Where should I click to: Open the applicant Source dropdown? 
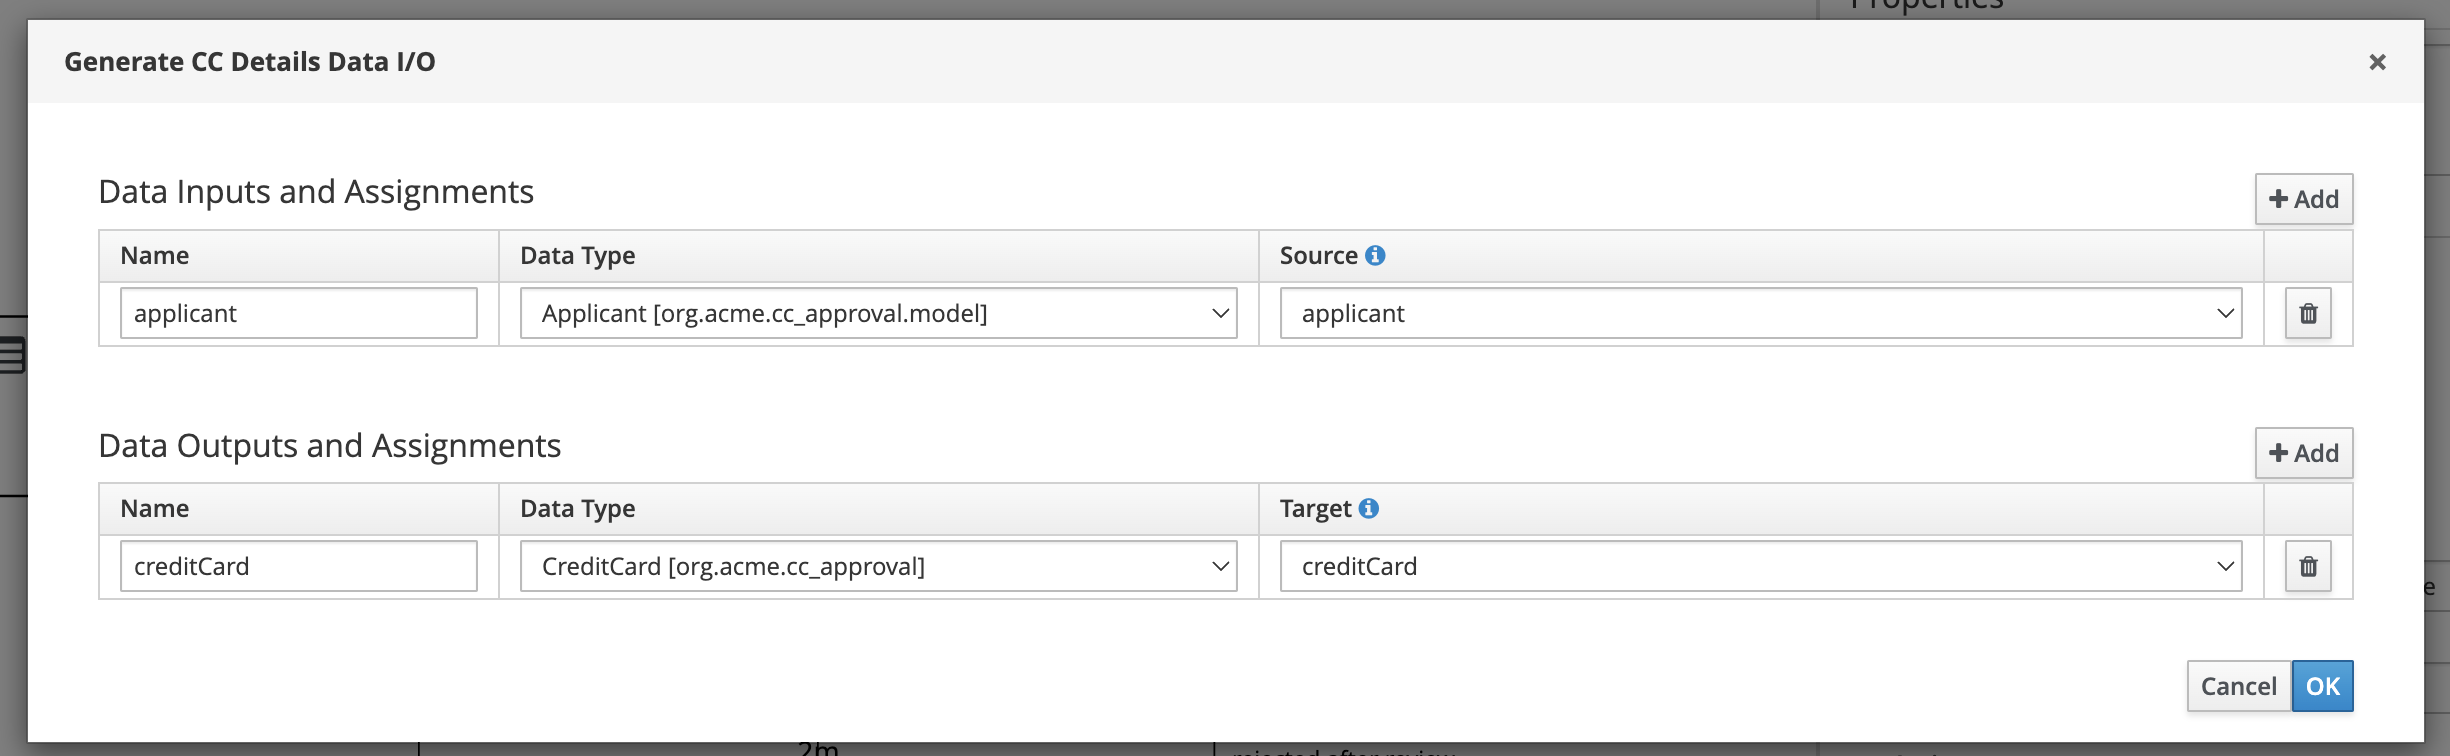(1761, 314)
